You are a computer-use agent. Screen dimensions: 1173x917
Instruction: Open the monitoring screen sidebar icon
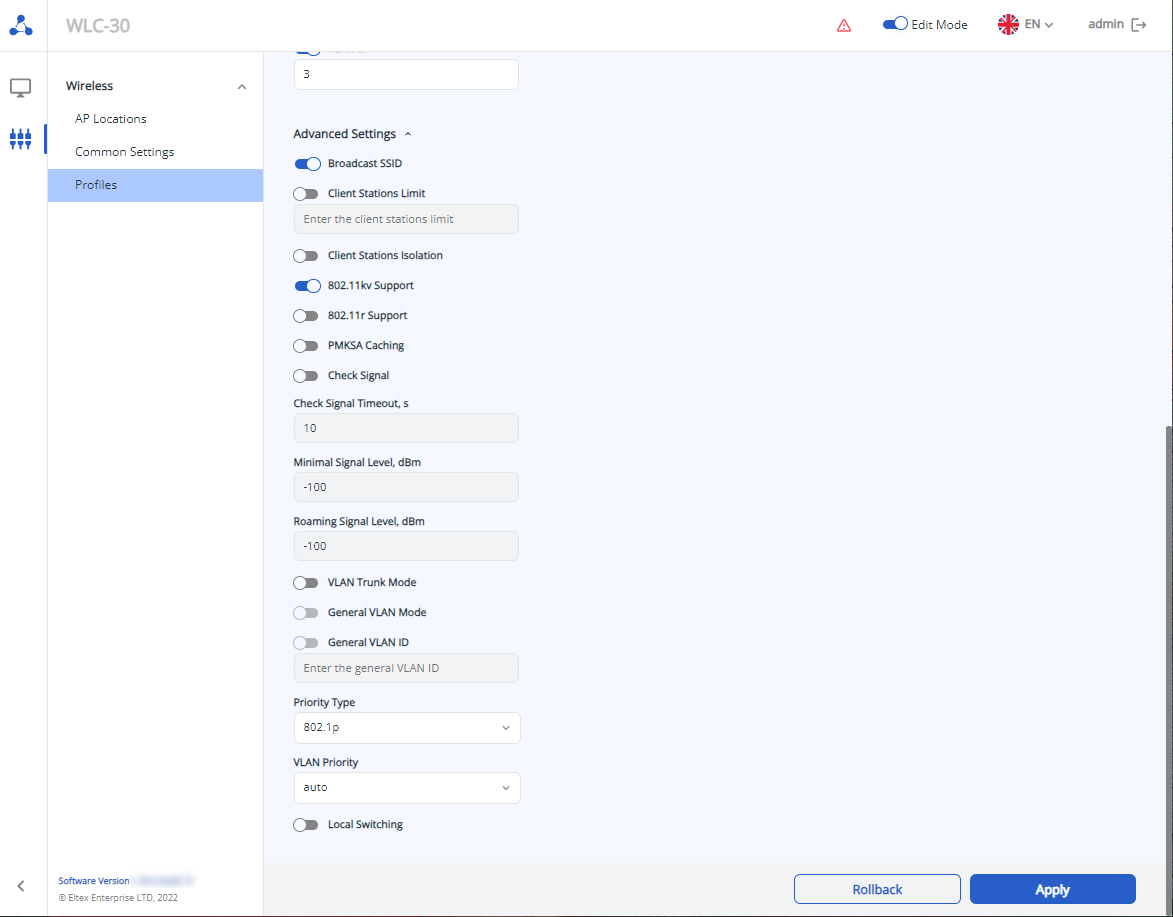20,88
